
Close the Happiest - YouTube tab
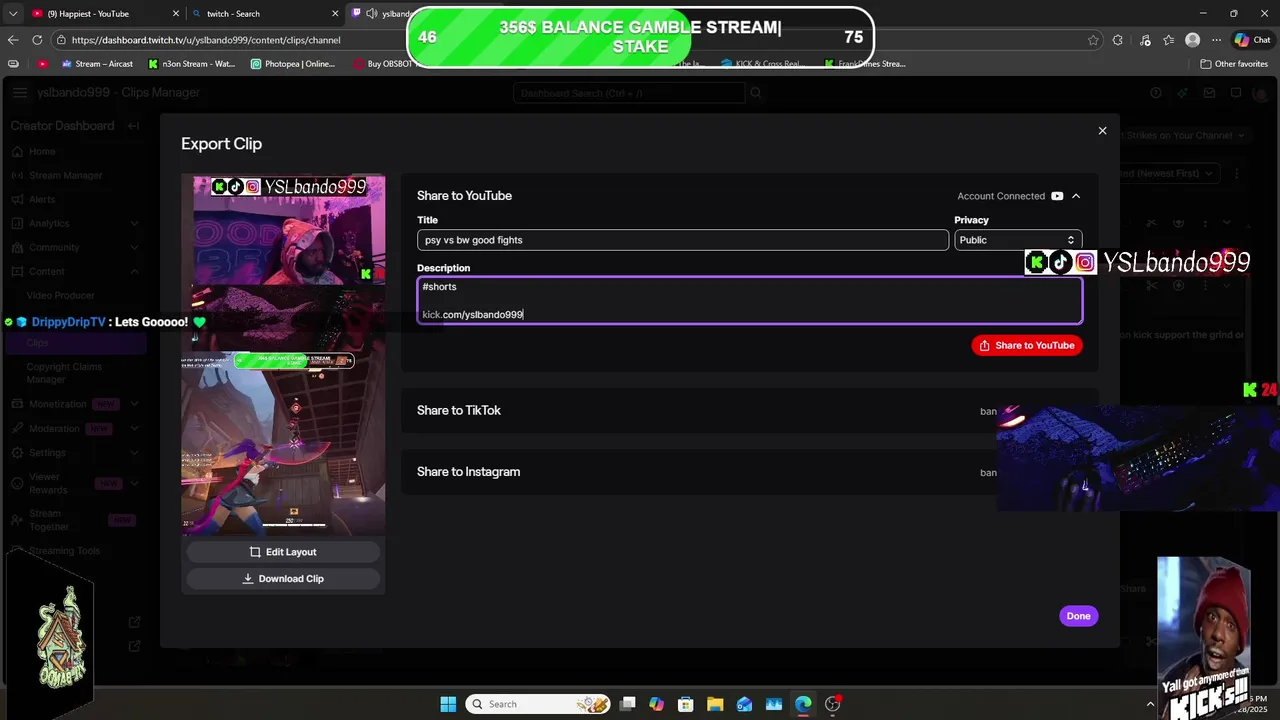176,14
